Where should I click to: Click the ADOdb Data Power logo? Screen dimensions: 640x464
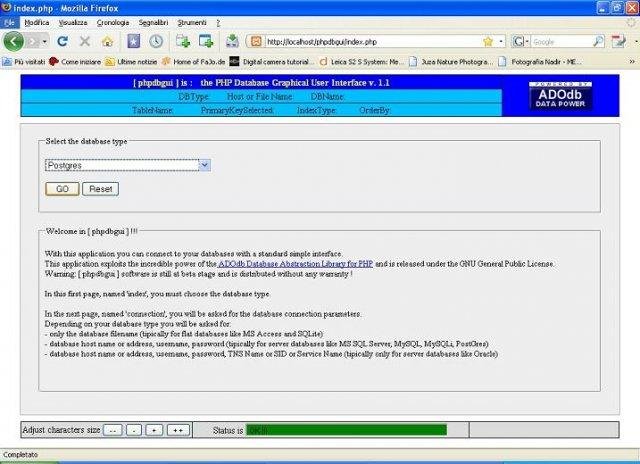click(560, 95)
